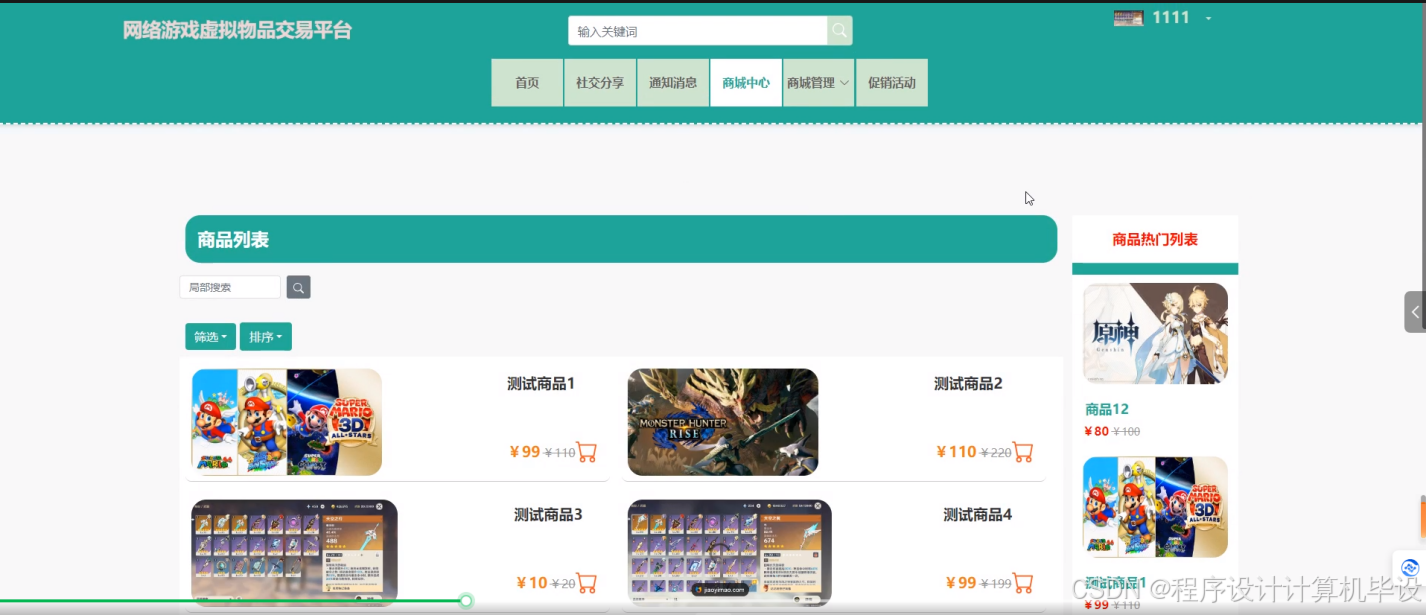
Task: Open the 社交分享 tab
Action: point(600,83)
